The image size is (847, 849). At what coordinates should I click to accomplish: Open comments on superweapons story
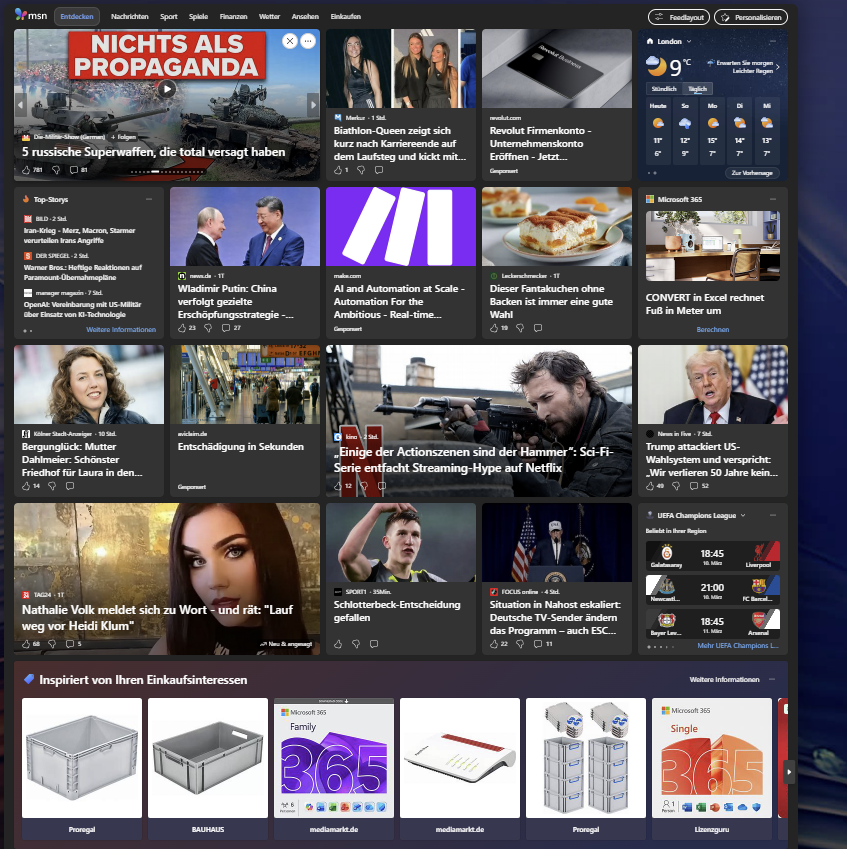(74, 169)
